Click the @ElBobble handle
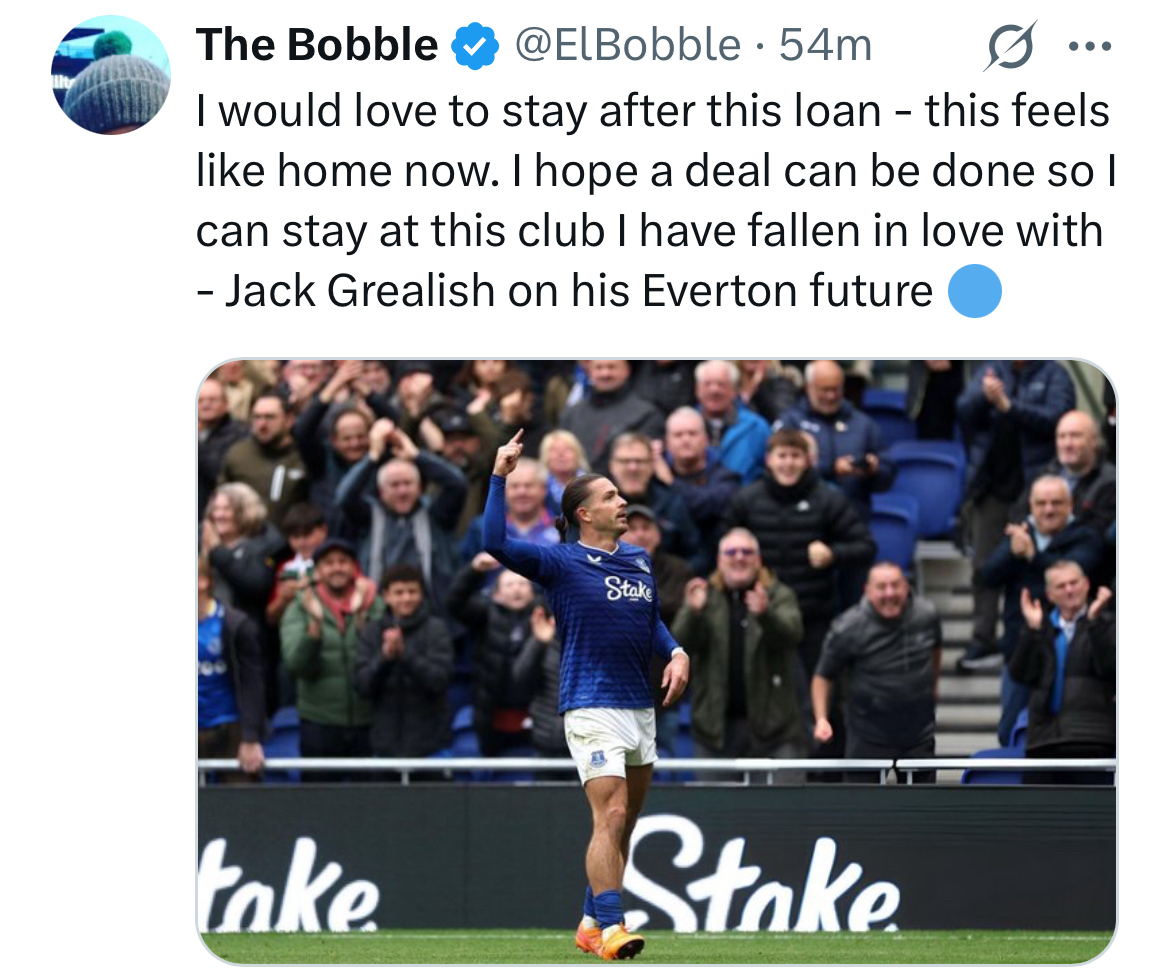Screen dimensions: 1170x975 (628, 46)
